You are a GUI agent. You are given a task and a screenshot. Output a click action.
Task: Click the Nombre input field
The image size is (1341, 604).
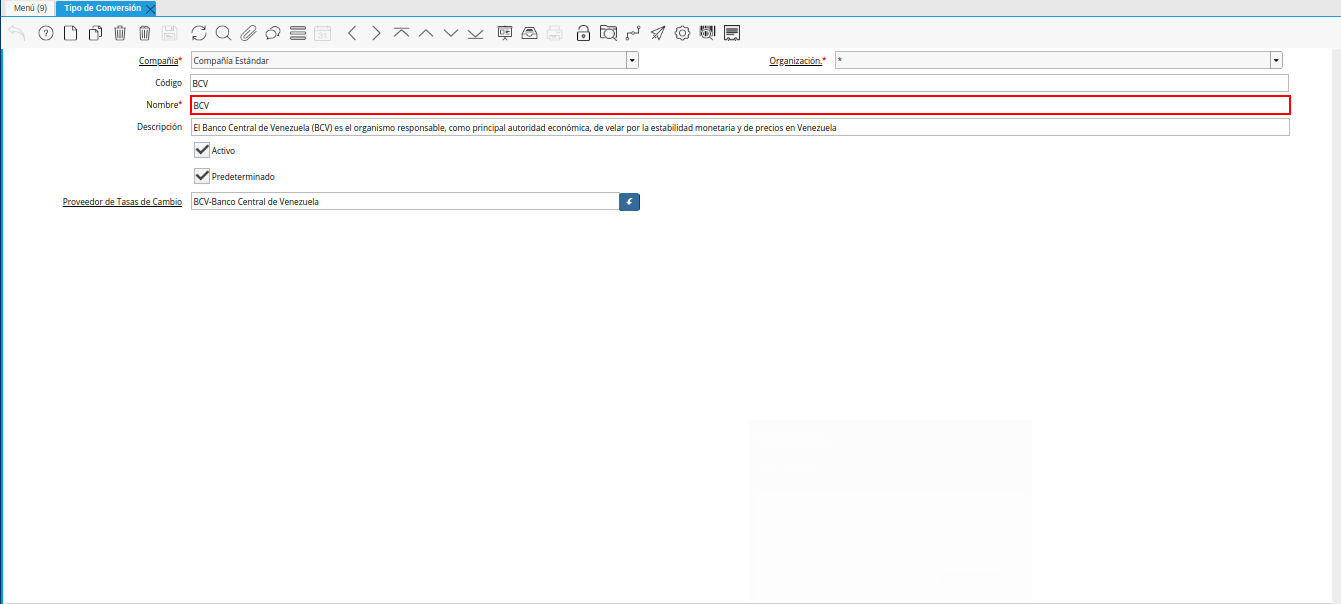(740, 105)
